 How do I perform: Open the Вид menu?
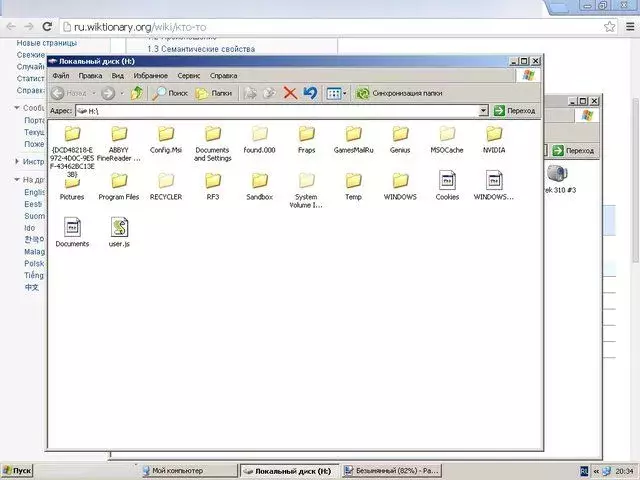118,76
